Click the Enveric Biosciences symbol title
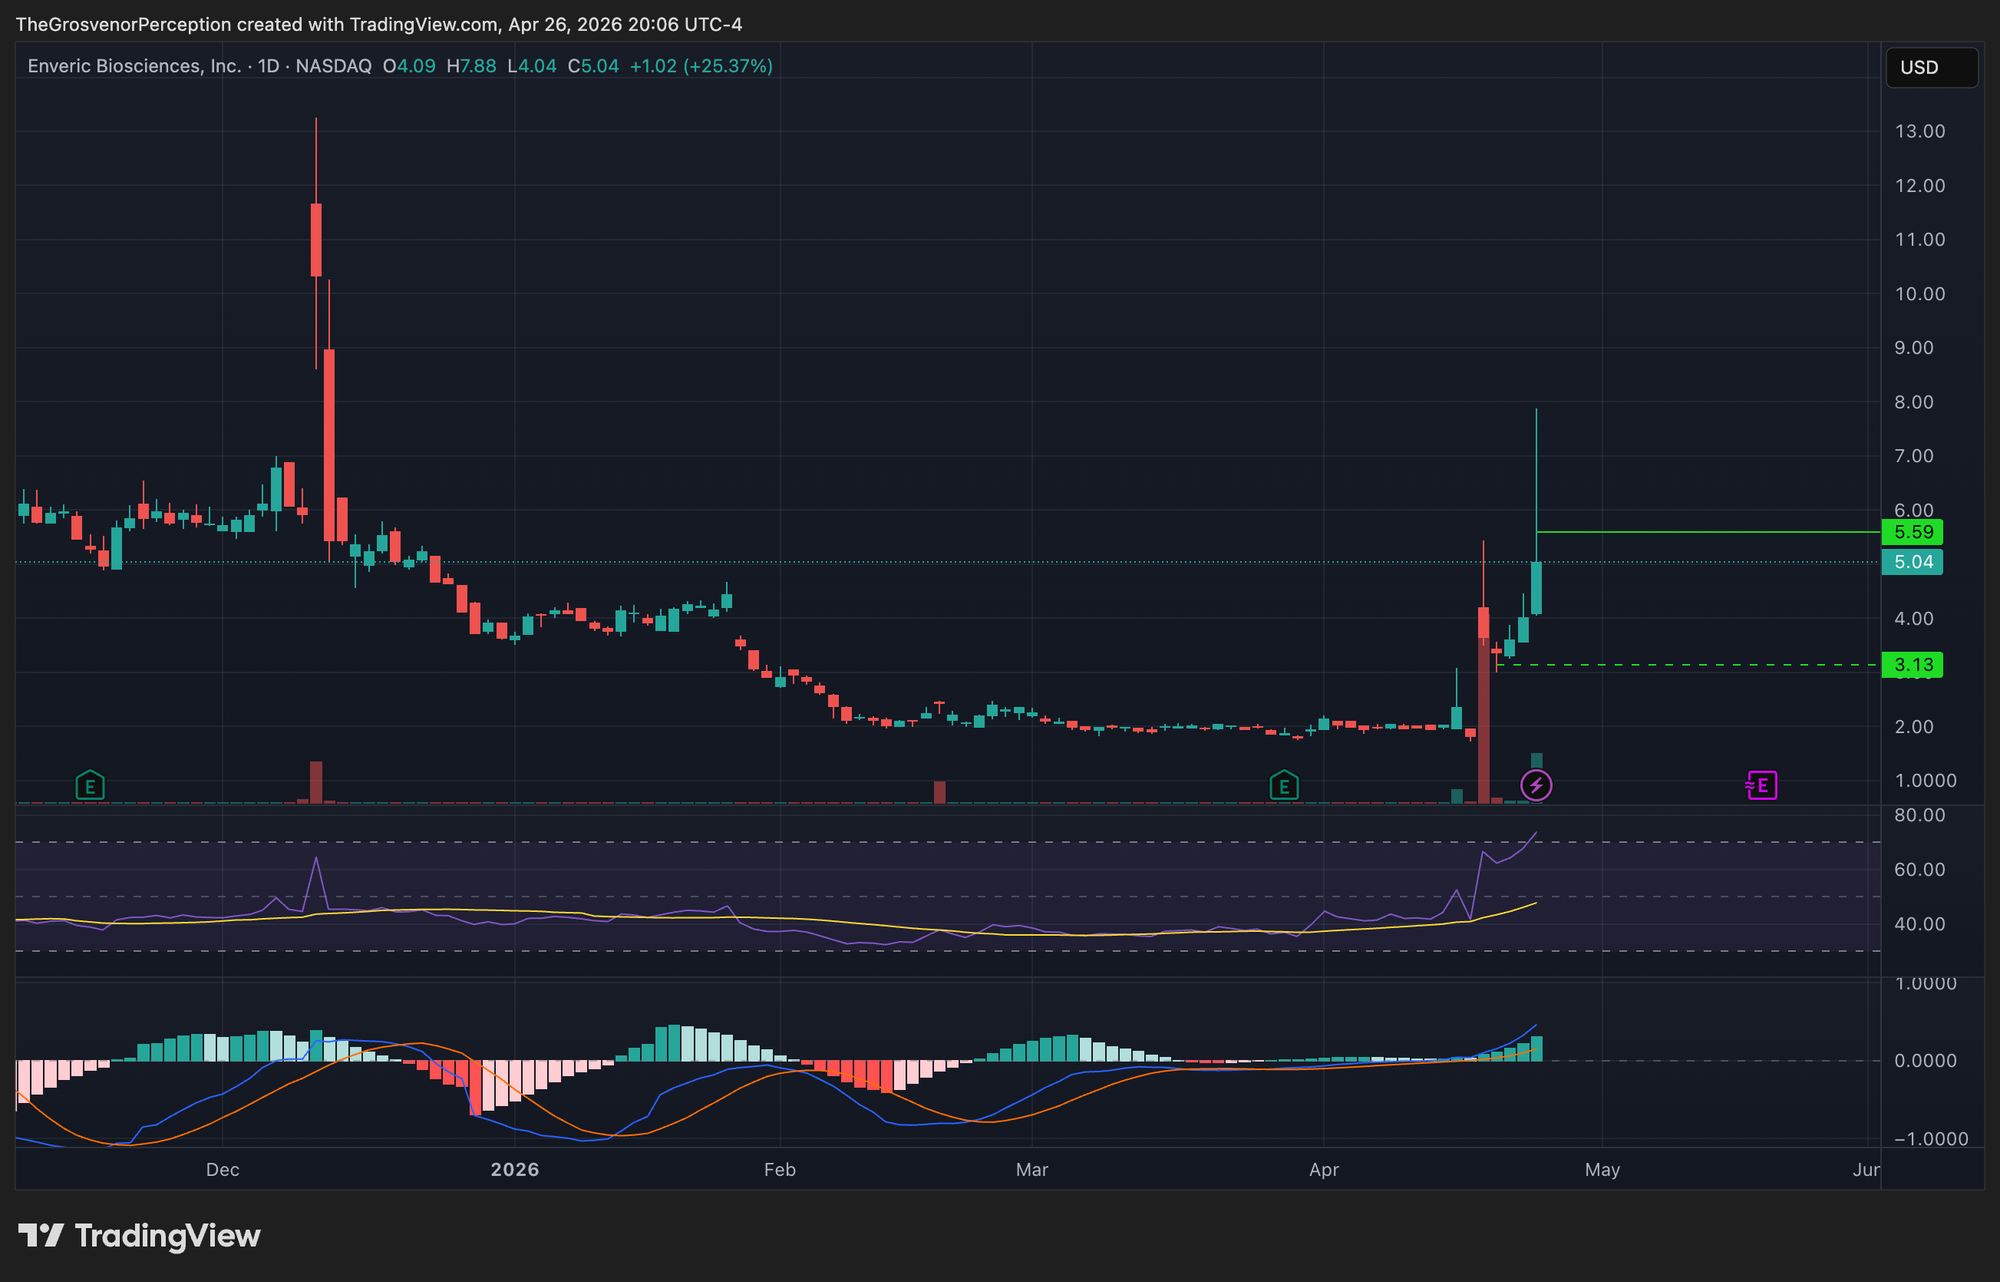Image resolution: width=2000 pixels, height=1282 pixels. click(x=134, y=66)
